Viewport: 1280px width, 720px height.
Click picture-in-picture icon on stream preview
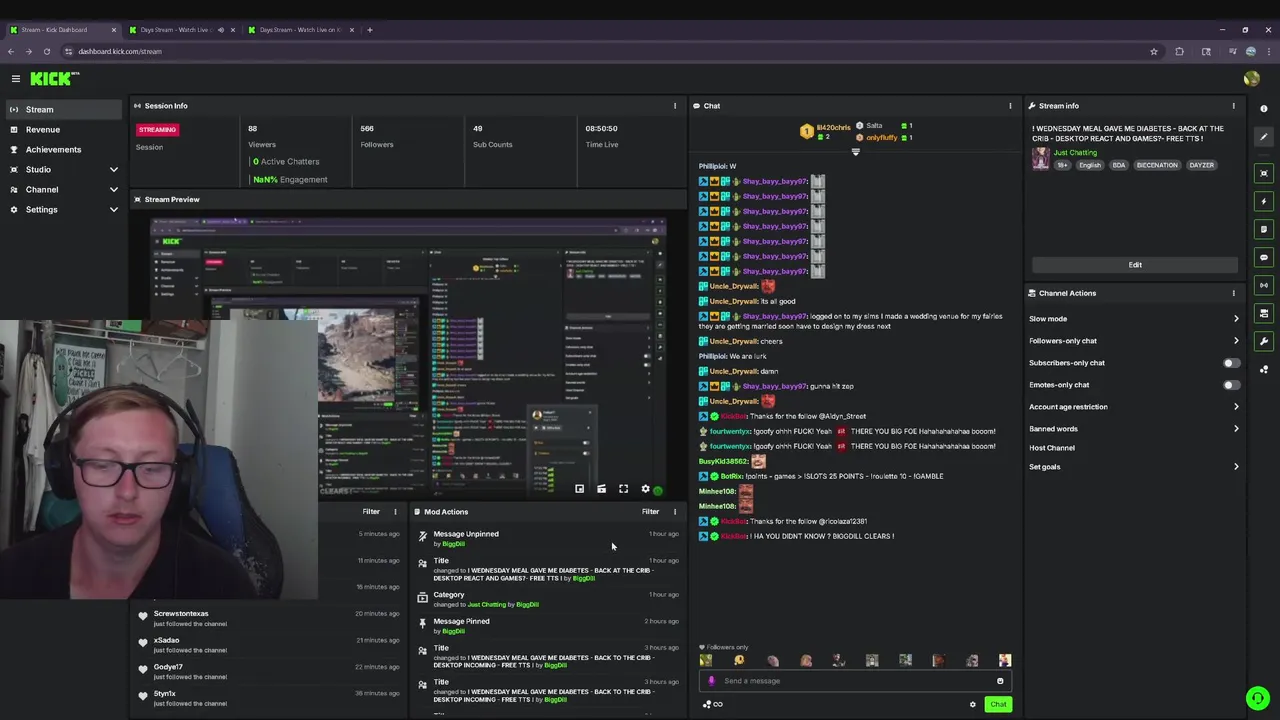click(579, 489)
